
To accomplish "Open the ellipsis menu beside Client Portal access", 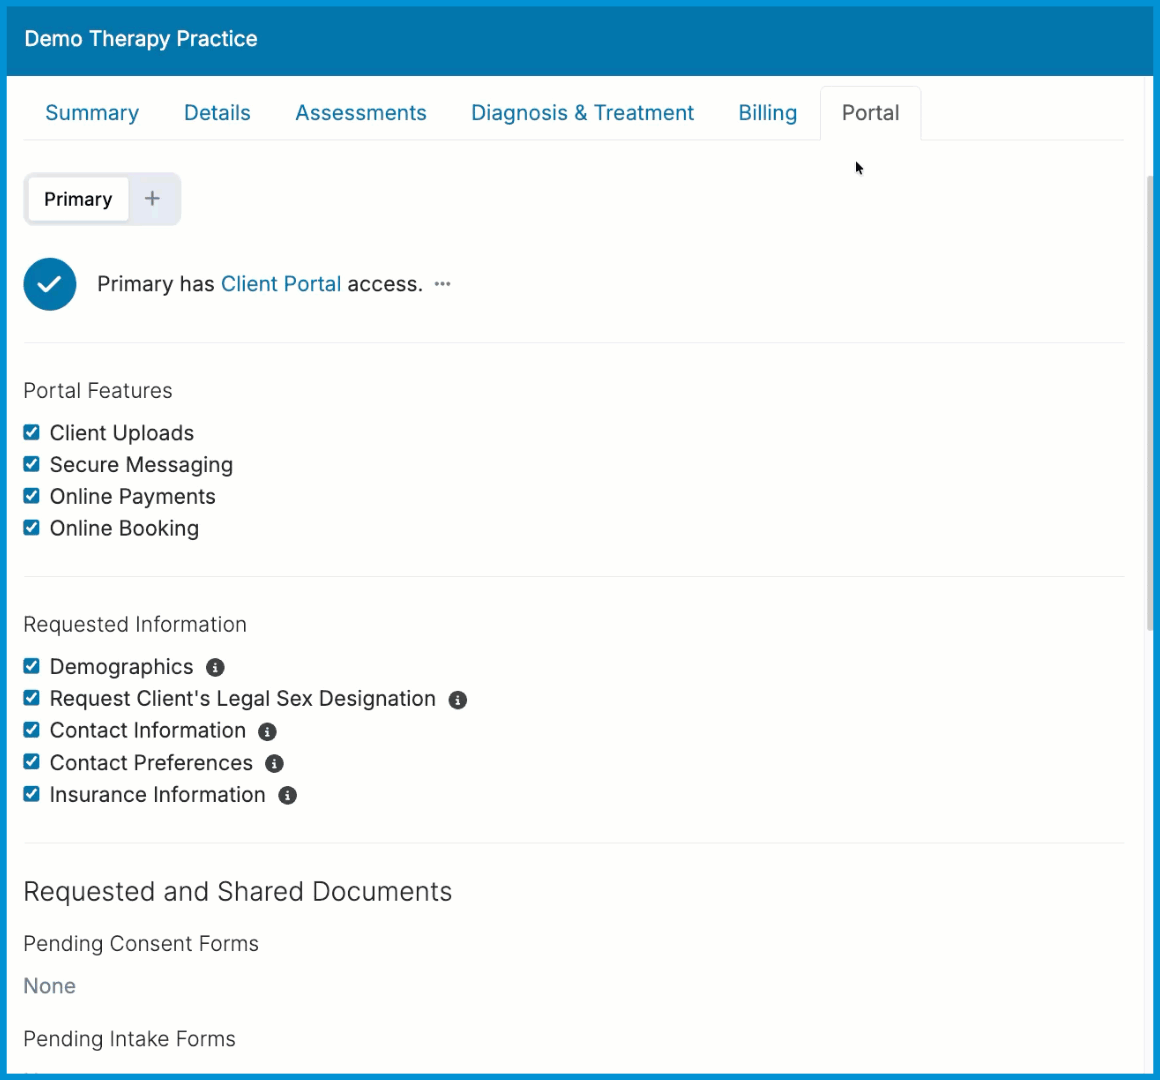I will (x=442, y=284).
